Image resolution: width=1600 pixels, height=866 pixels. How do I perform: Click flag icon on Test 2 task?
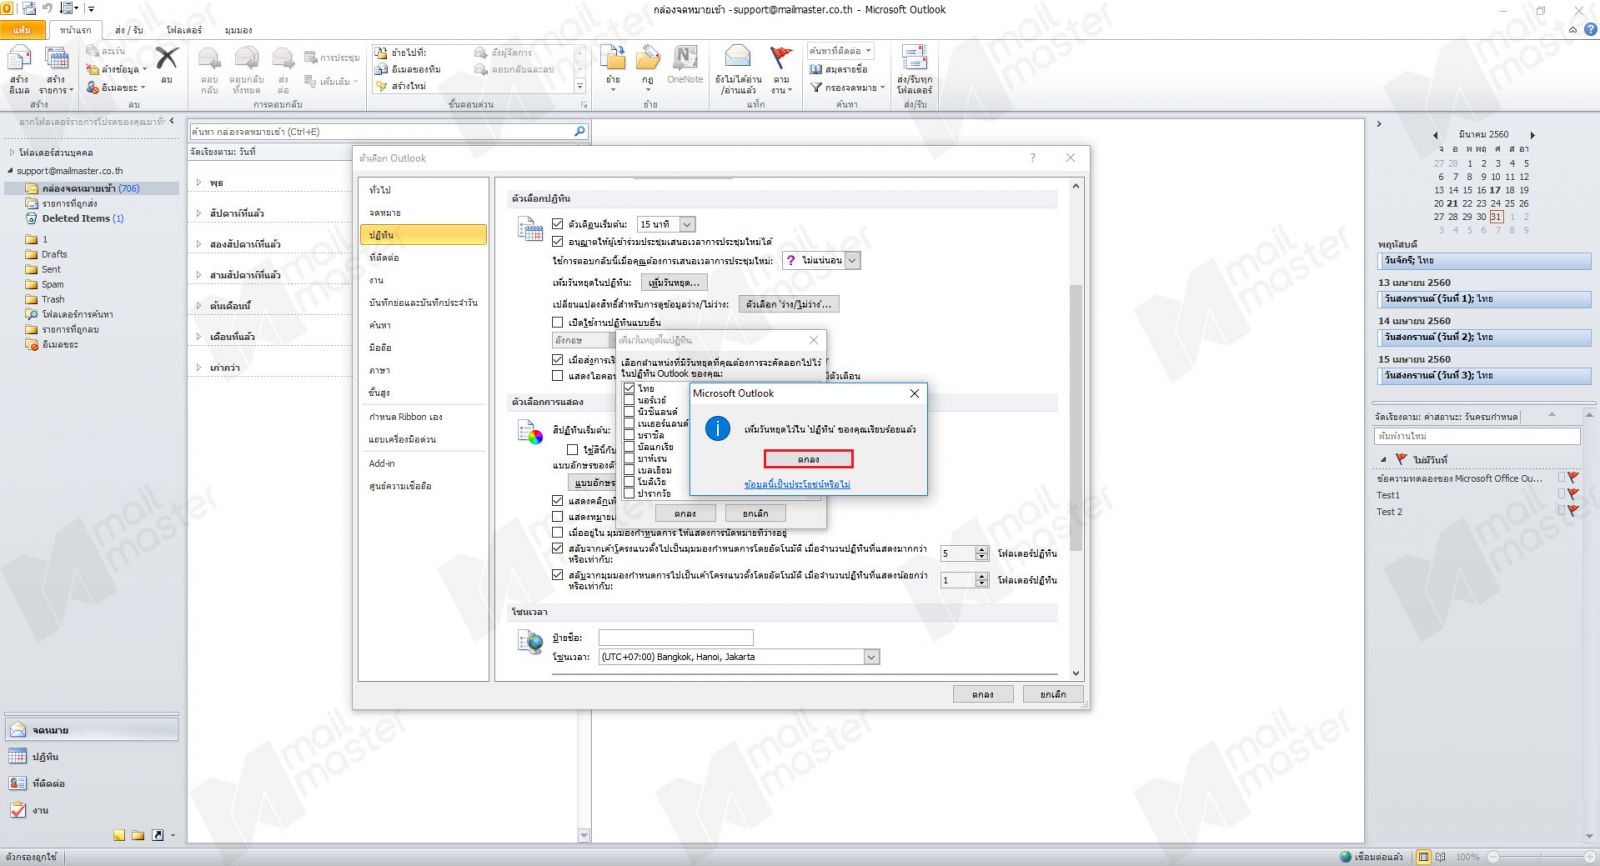point(1573,511)
